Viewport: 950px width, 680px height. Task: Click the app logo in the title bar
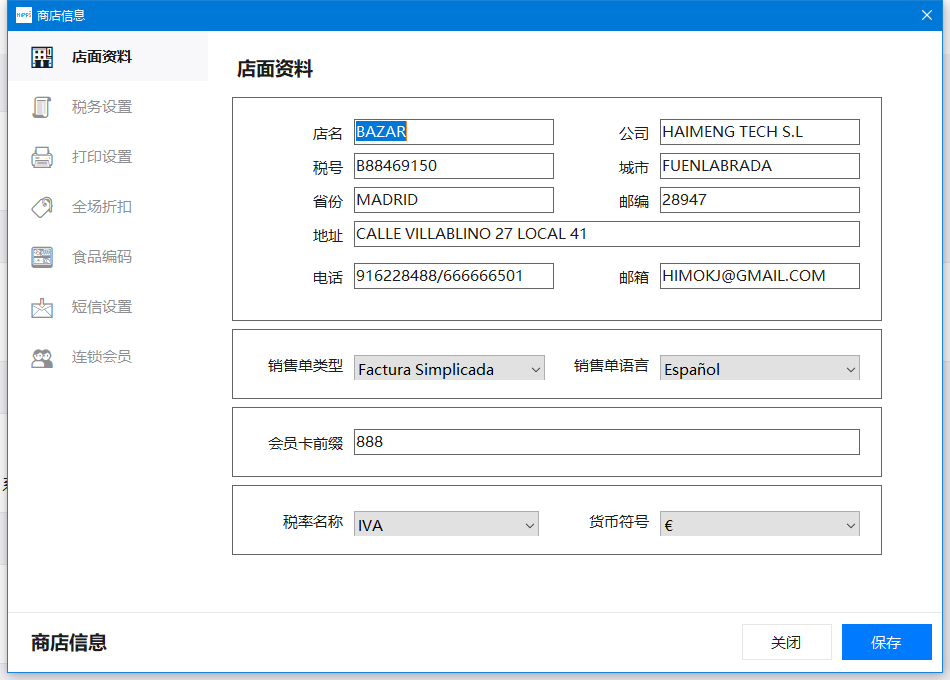coord(24,15)
